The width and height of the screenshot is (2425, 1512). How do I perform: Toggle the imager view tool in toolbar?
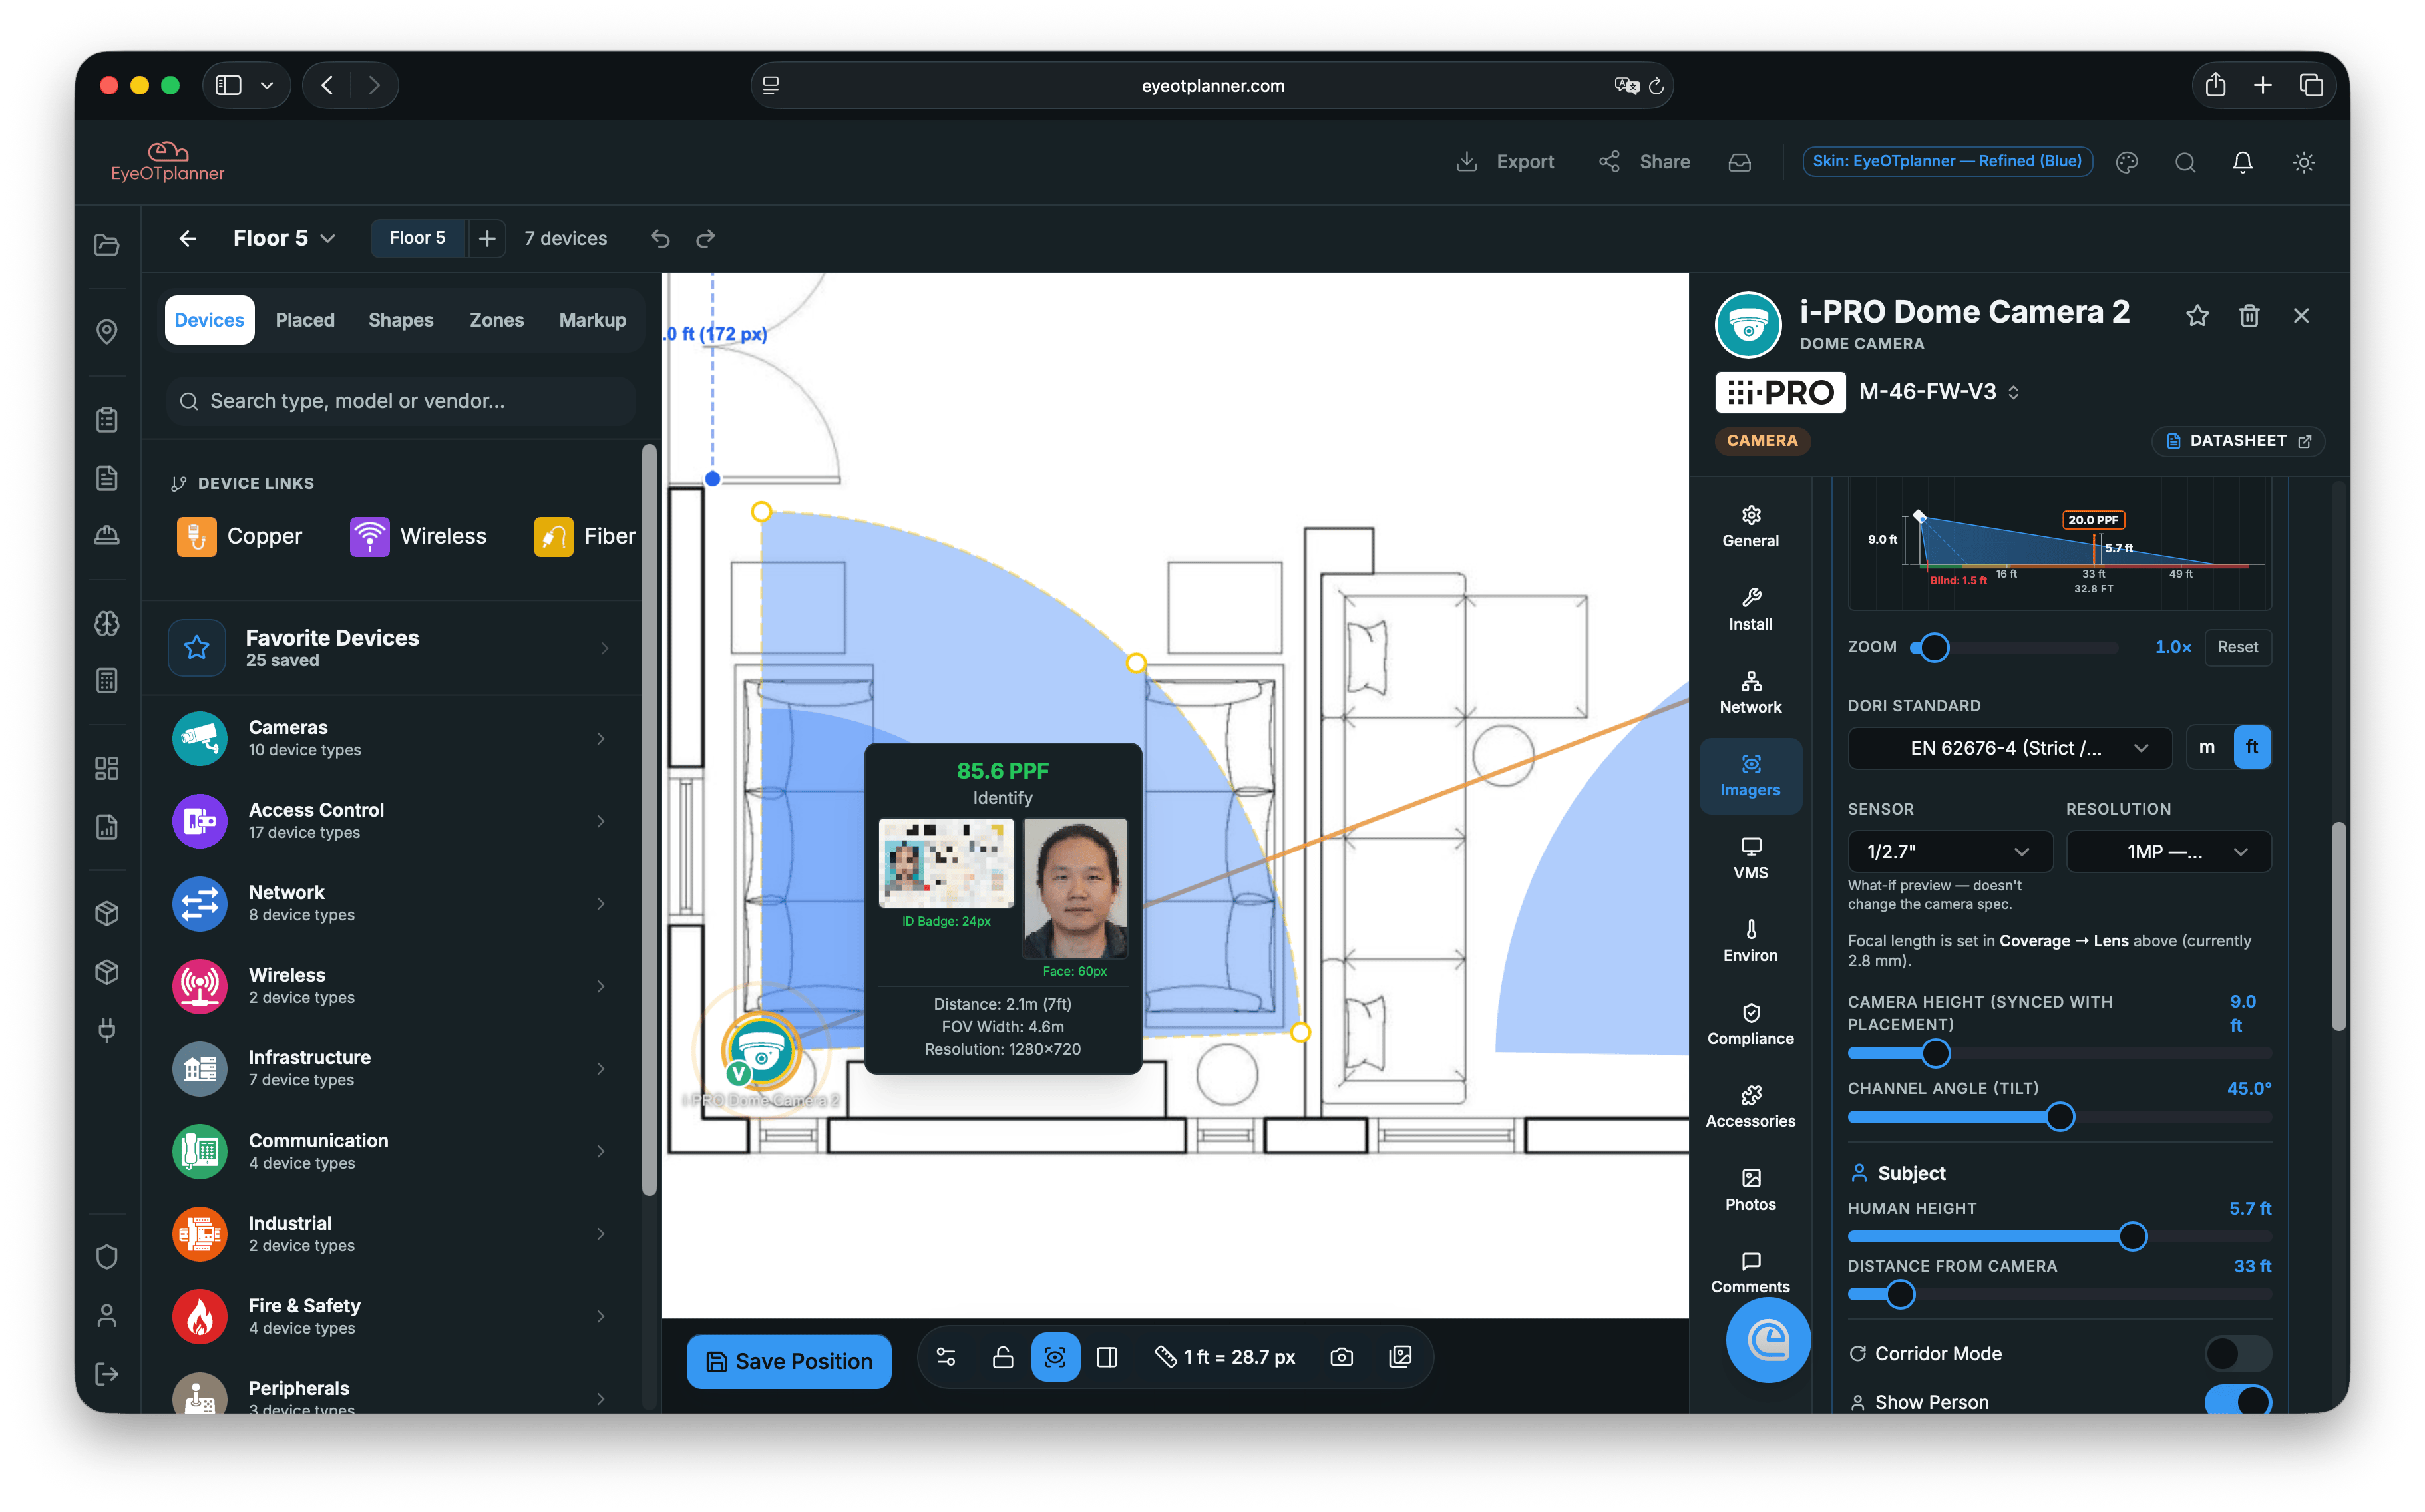(1055, 1357)
